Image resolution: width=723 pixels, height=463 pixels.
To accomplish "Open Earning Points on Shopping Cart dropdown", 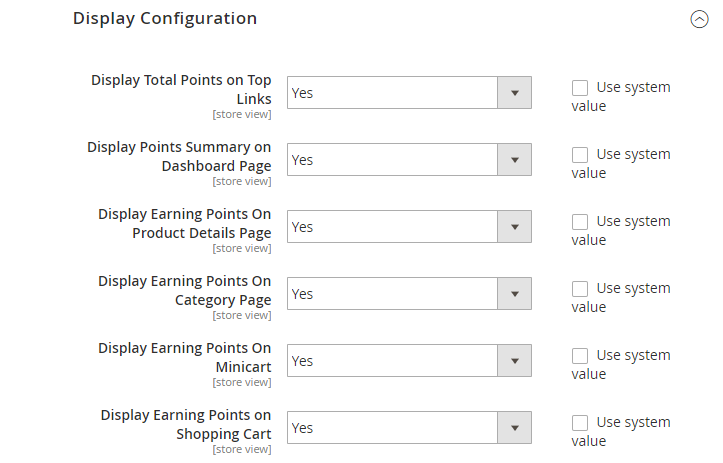I will click(409, 427).
